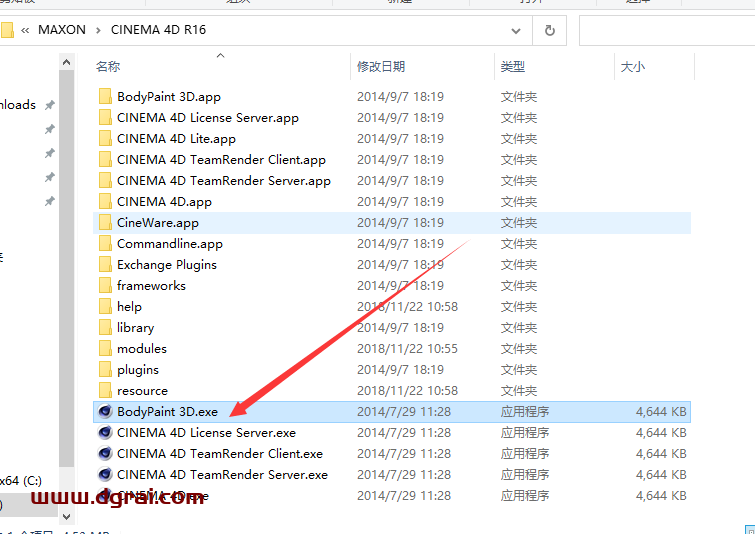Click the CINEMA 4D TeamRender Server.app name

coord(223,181)
